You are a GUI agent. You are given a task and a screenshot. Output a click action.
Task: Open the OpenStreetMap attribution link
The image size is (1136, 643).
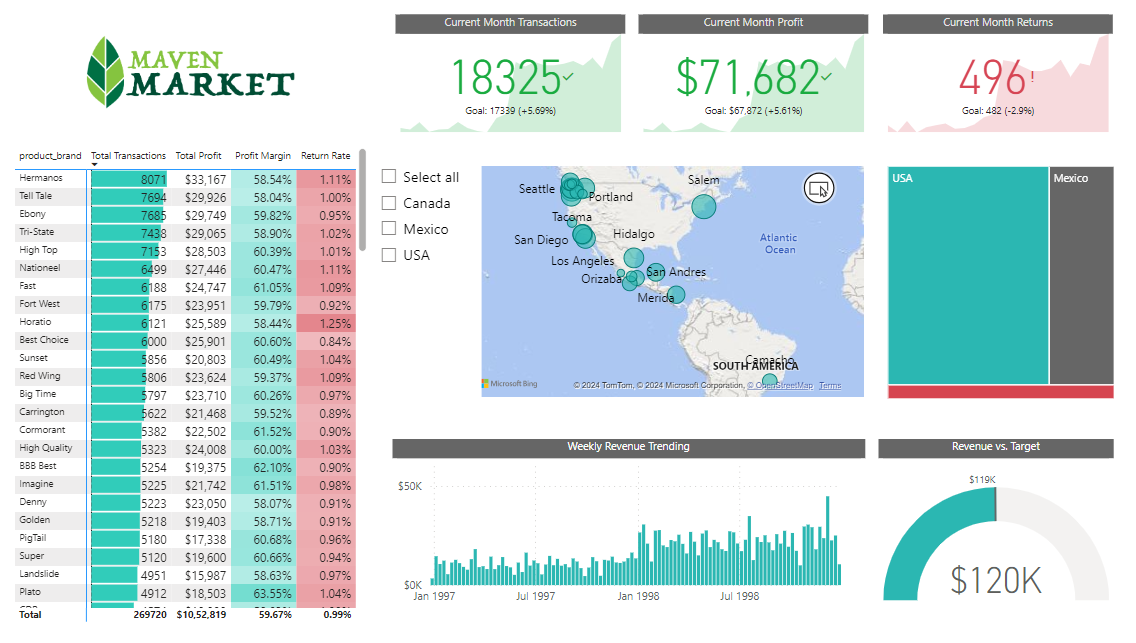click(783, 386)
